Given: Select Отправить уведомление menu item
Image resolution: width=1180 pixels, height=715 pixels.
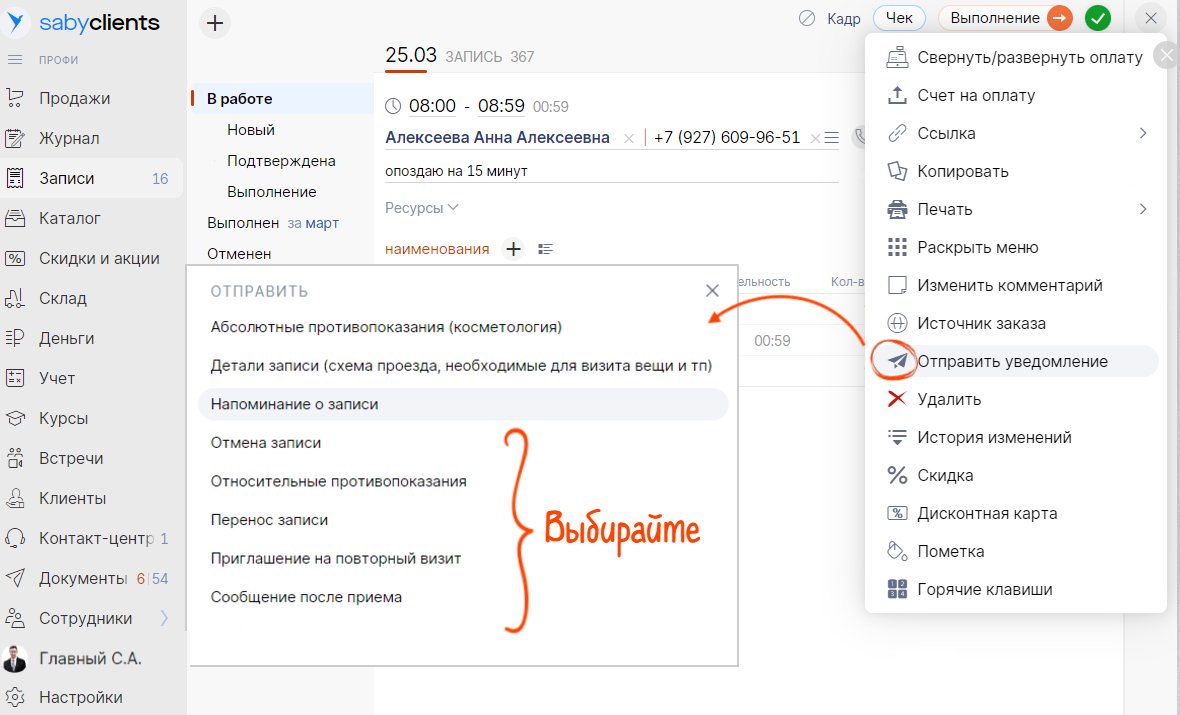Looking at the screenshot, I should pyautogui.click(x=1012, y=361).
